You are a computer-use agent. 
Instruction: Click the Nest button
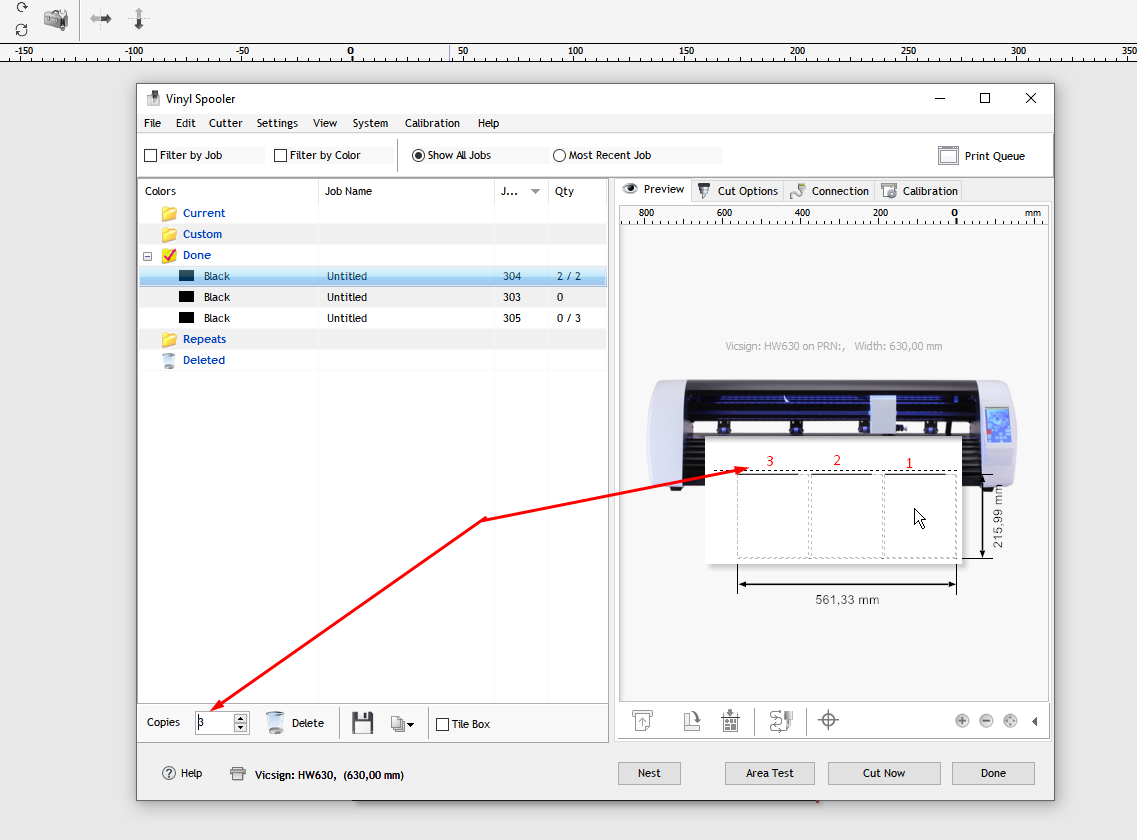pos(649,773)
